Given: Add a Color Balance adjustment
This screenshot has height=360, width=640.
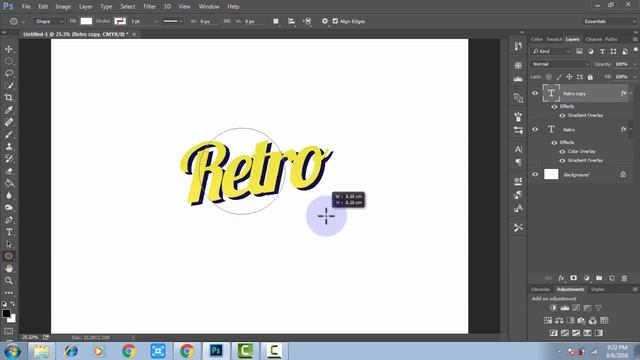Looking at the screenshot, I should coord(559,320).
